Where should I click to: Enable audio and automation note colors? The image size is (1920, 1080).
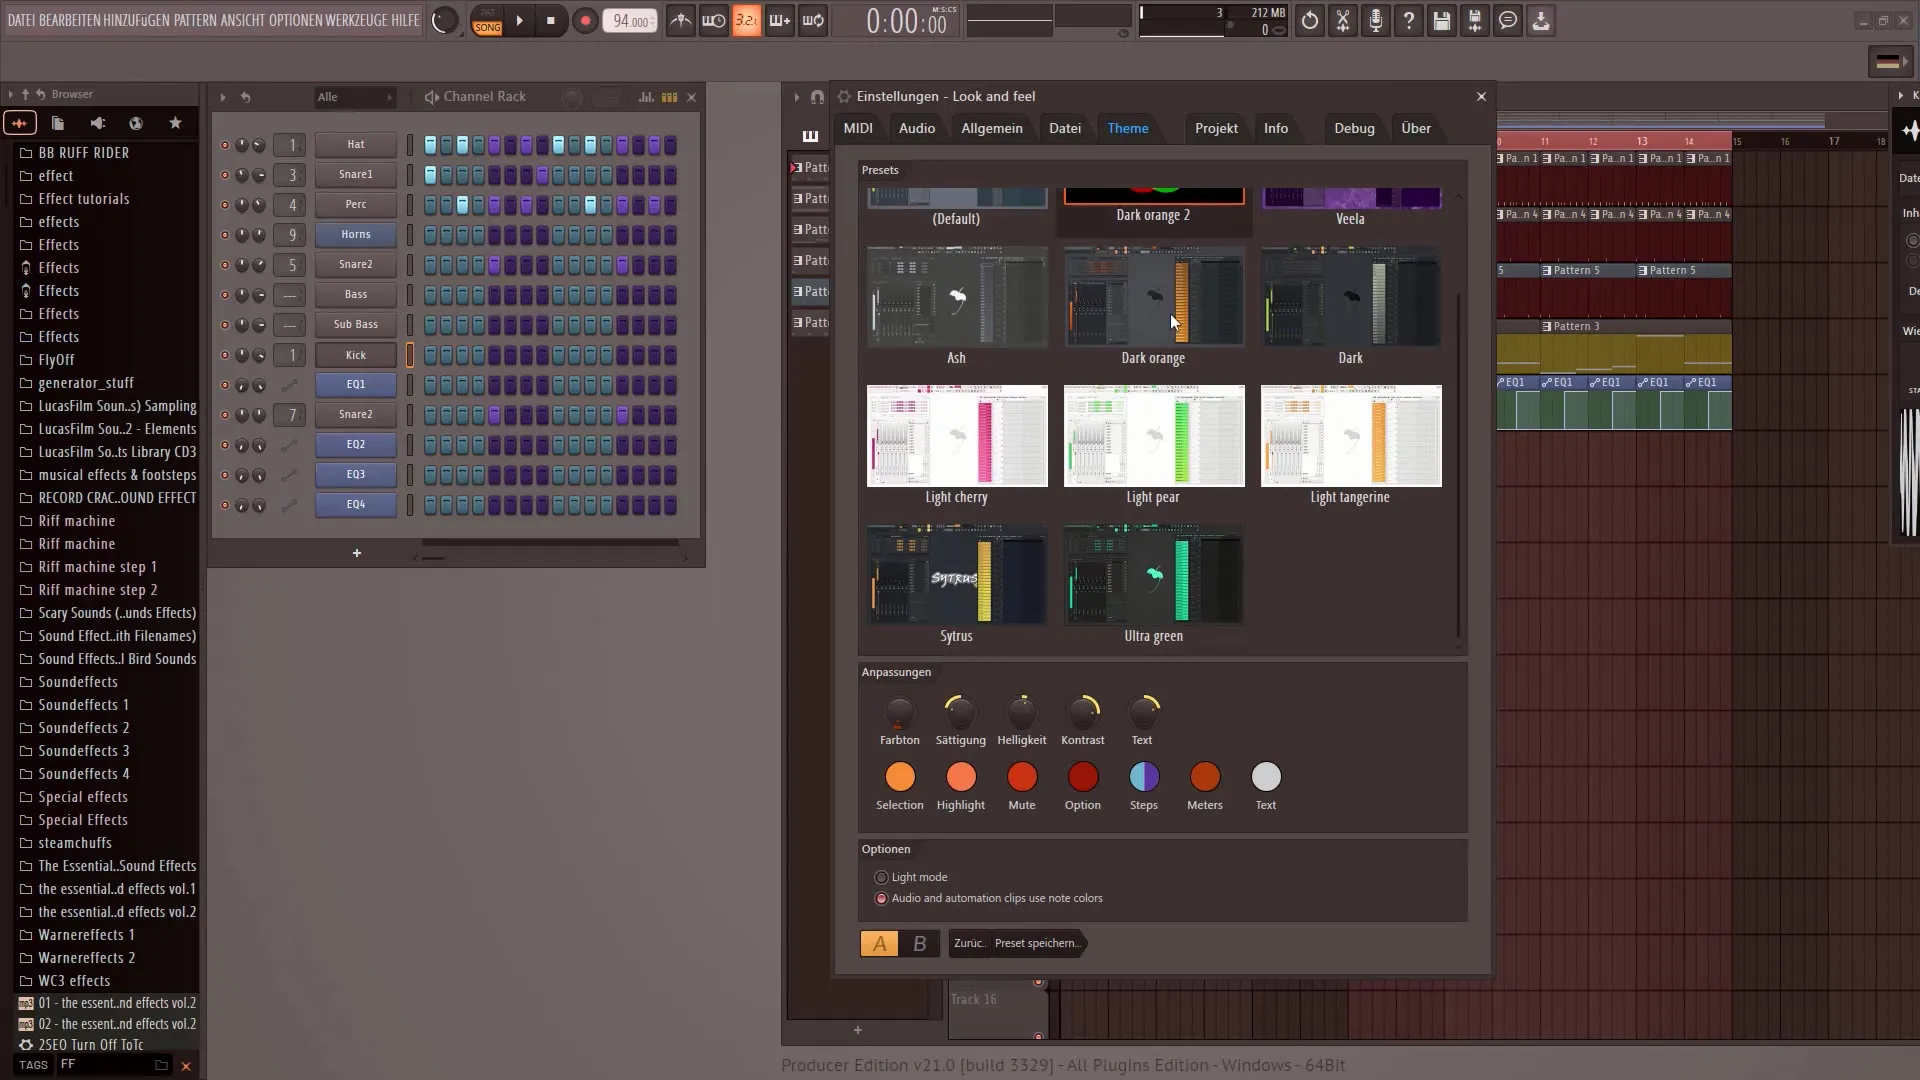(881, 898)
